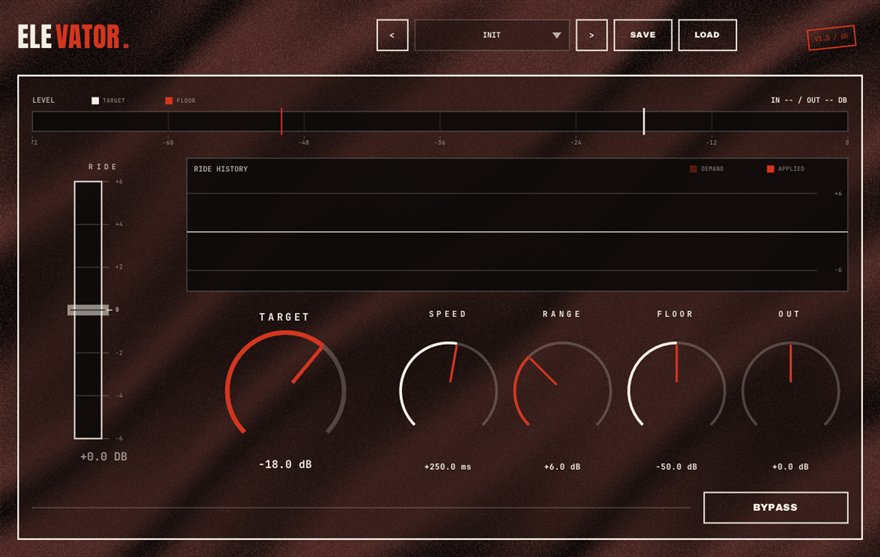Click the -24 tick on the level scale
This screenshot has height=557, width=880.
[x=576, y=143]
